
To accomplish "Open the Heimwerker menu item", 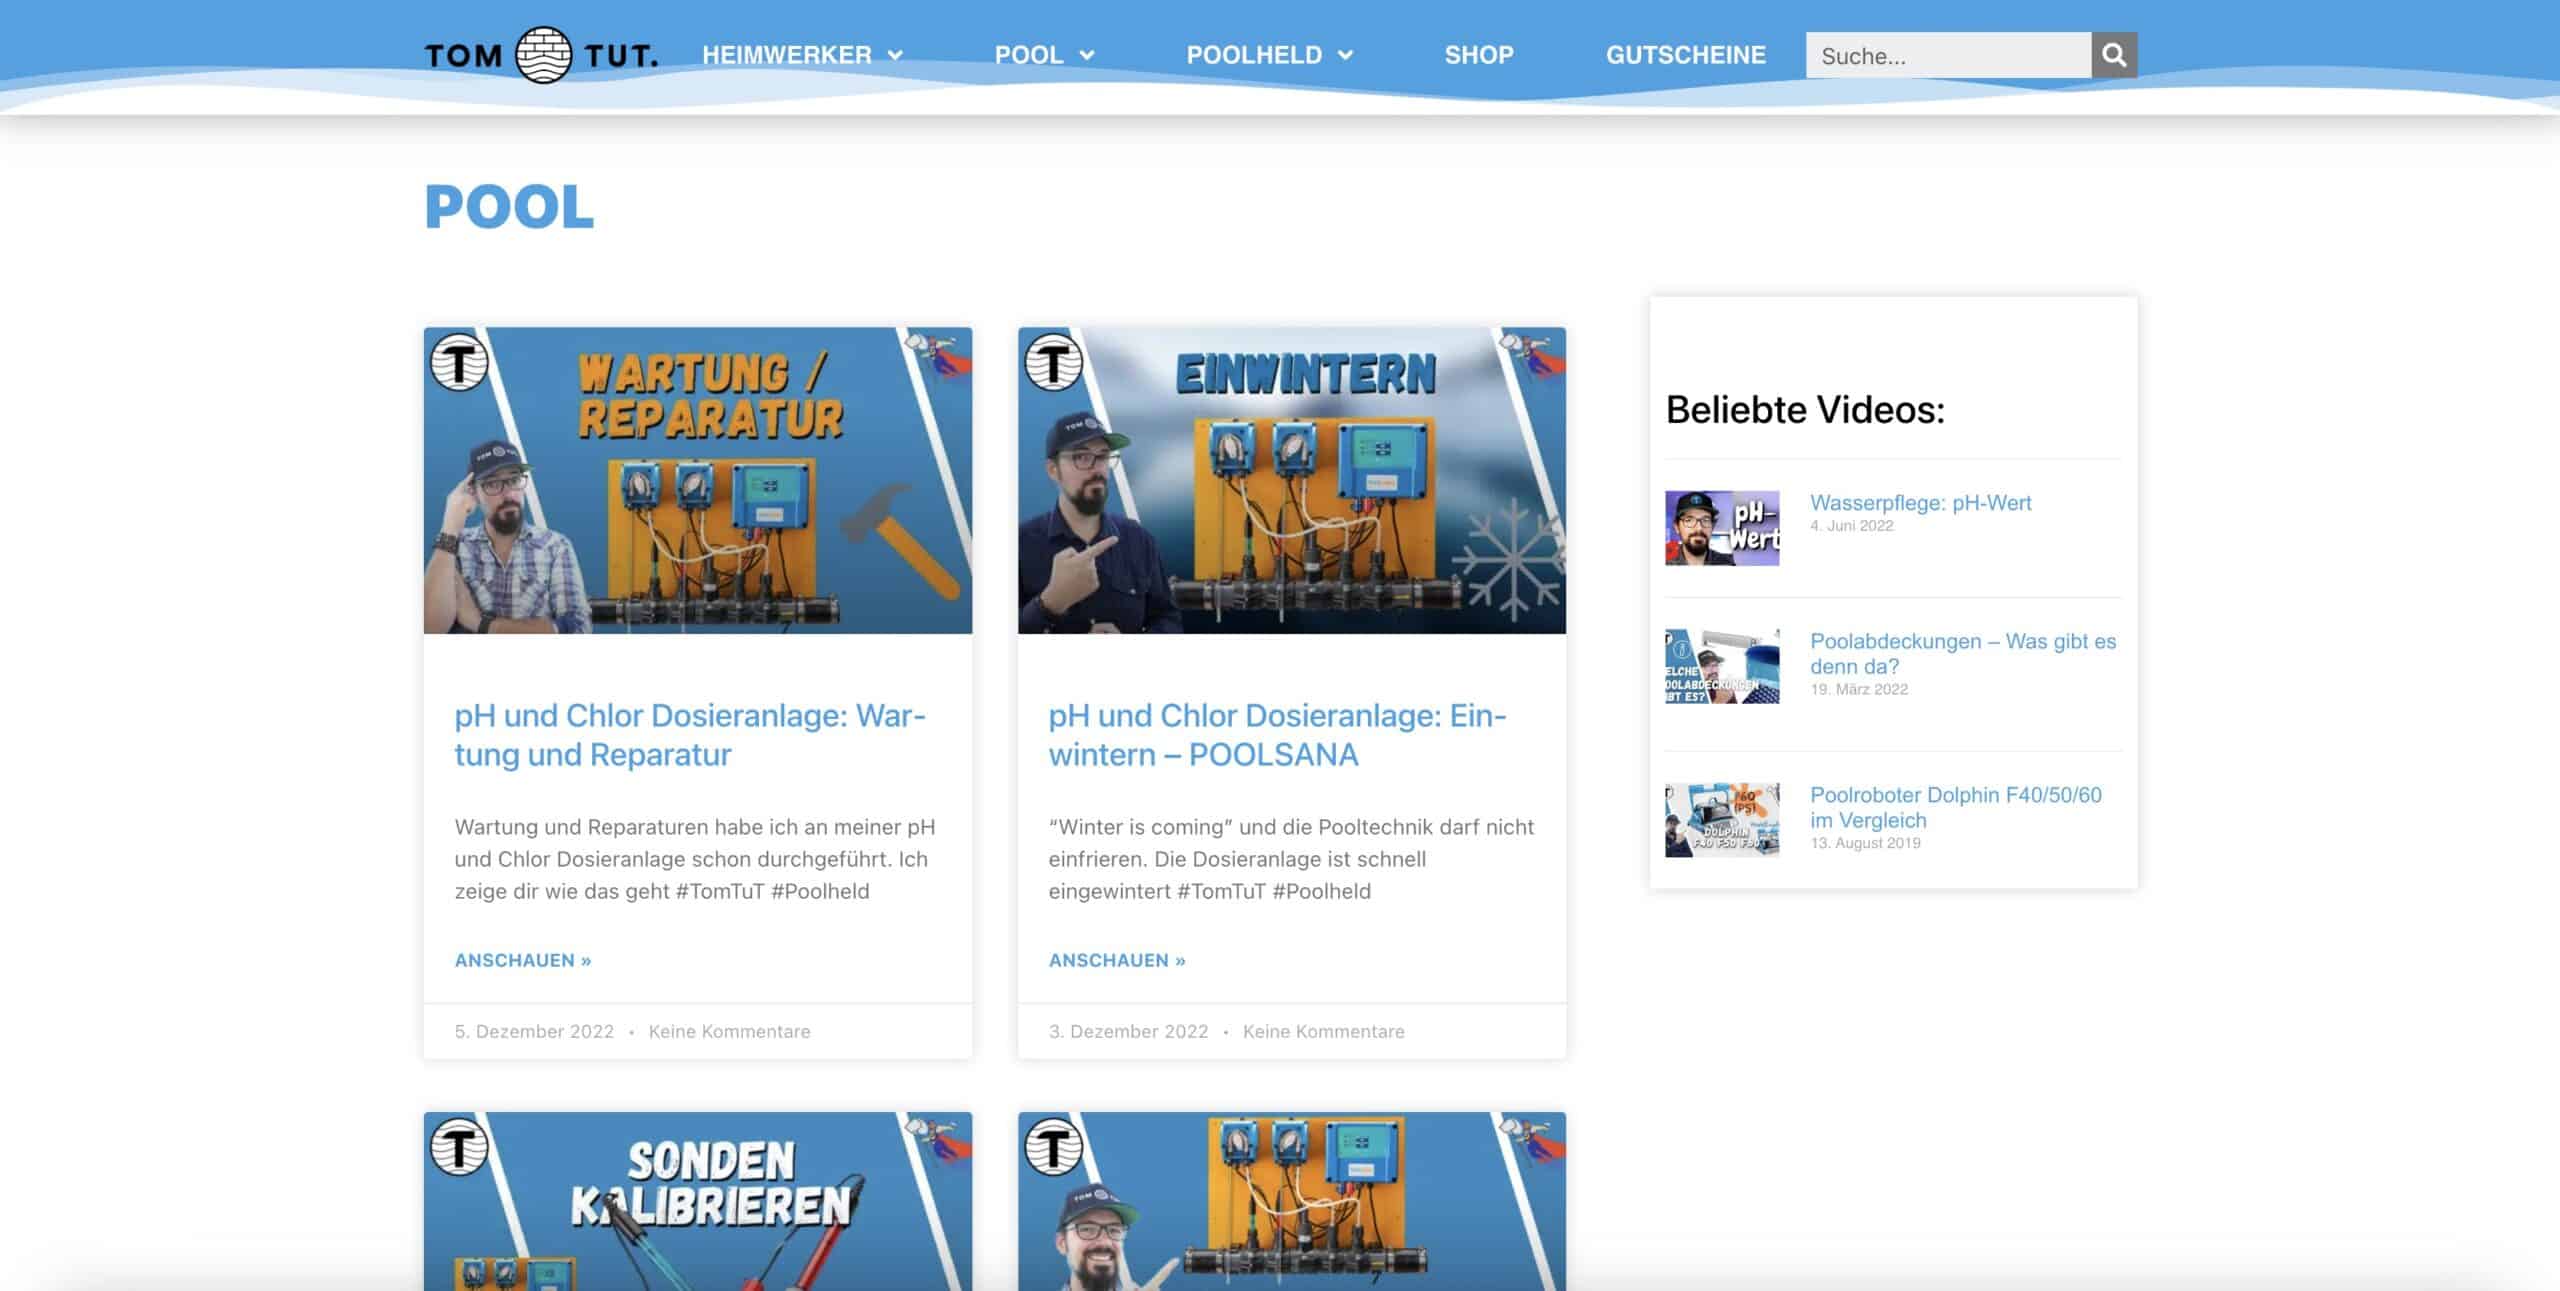I will (787, 55).
